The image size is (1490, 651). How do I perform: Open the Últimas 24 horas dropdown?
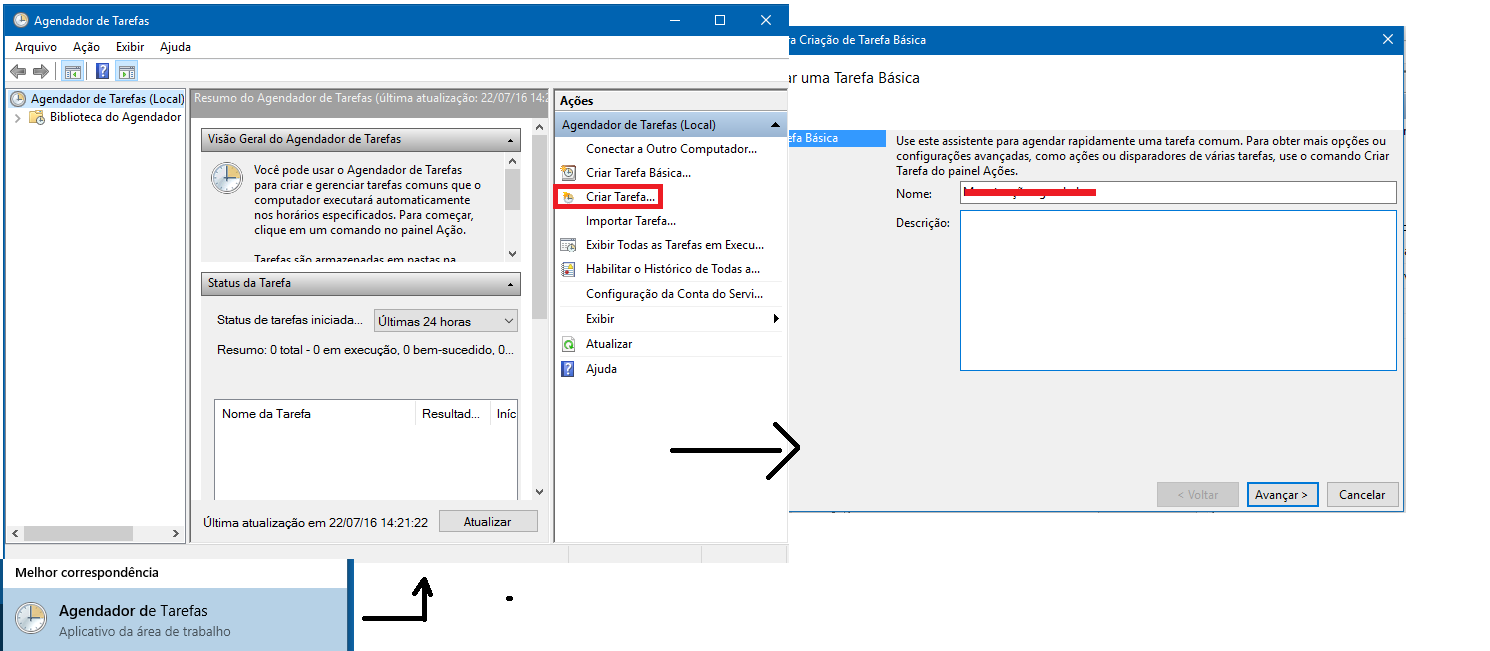pyautogui.click(x=445, y=321)
